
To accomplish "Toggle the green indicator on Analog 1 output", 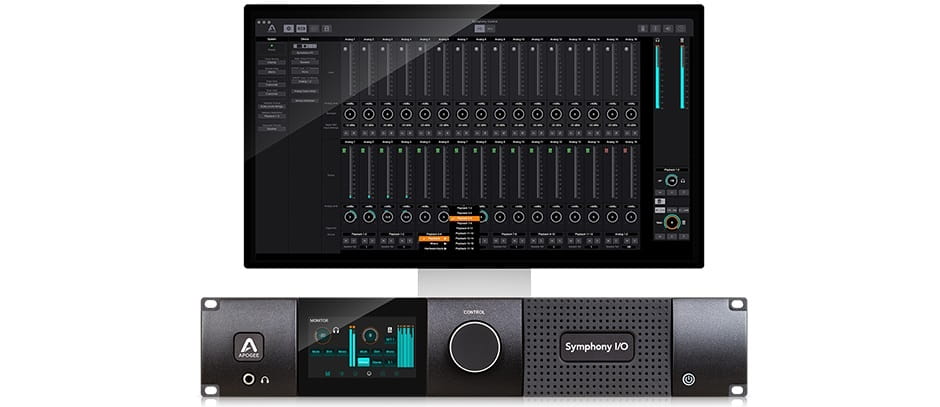I will pos(345,150).
